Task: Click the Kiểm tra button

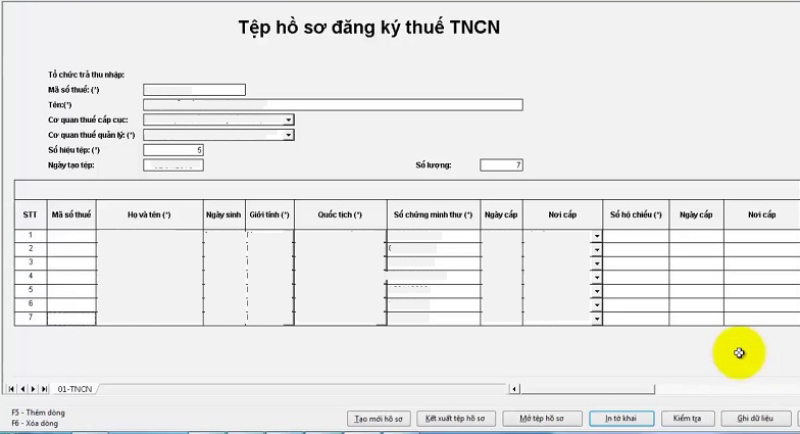Action: (687, 419)
